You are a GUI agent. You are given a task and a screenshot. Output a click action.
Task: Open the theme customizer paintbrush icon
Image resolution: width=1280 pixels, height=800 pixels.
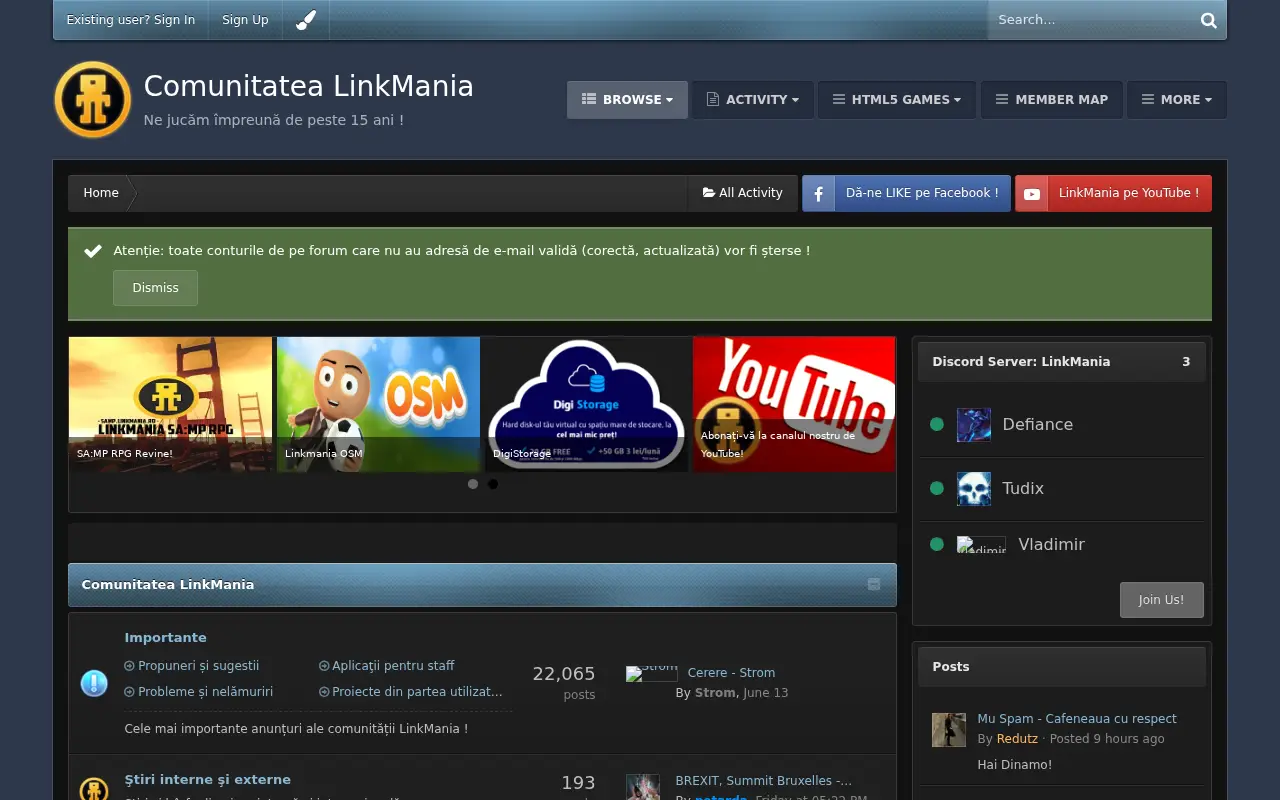point(306,20)
